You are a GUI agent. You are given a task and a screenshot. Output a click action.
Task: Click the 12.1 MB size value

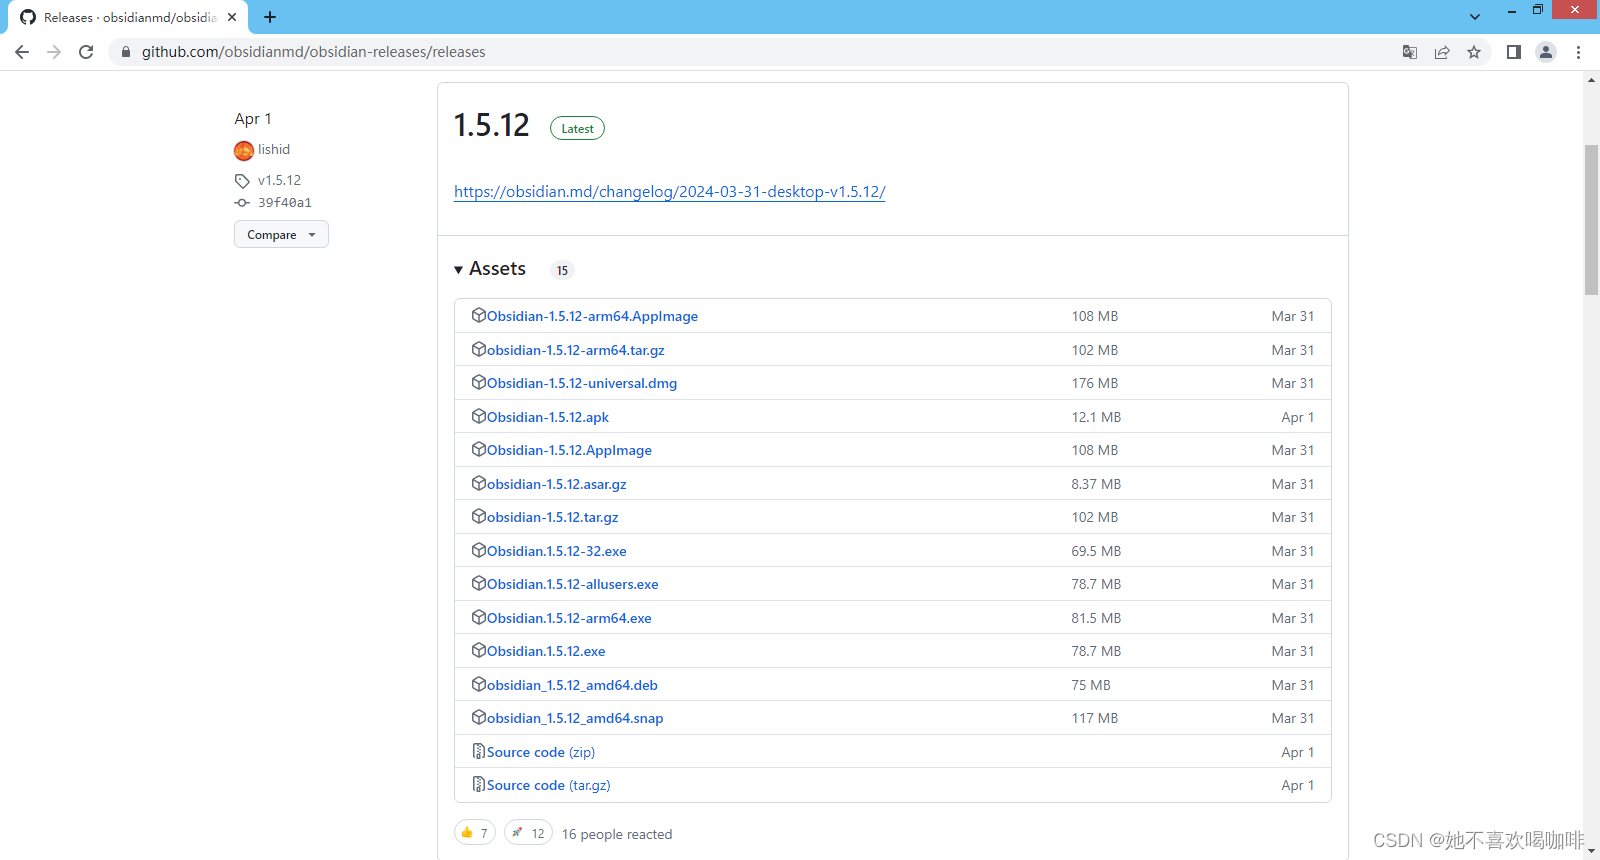[1096, 417]
